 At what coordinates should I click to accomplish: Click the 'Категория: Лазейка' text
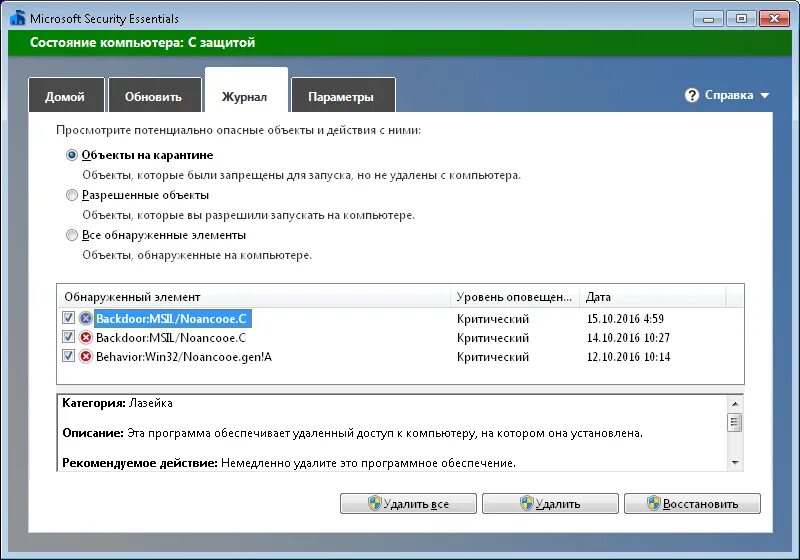pos(117,403)
